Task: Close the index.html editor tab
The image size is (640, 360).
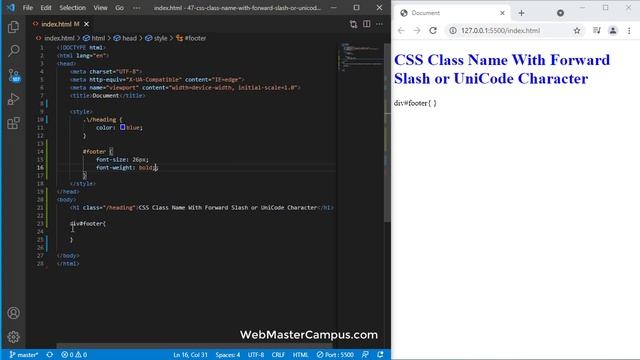Action: [87, 24]
